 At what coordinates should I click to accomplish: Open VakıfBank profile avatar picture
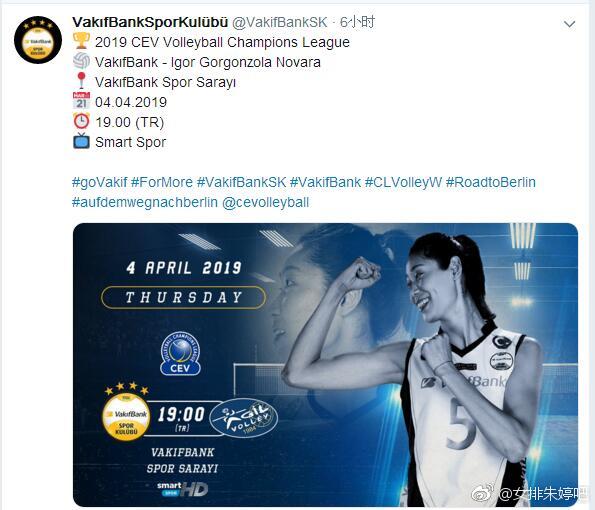click(38, 40)
